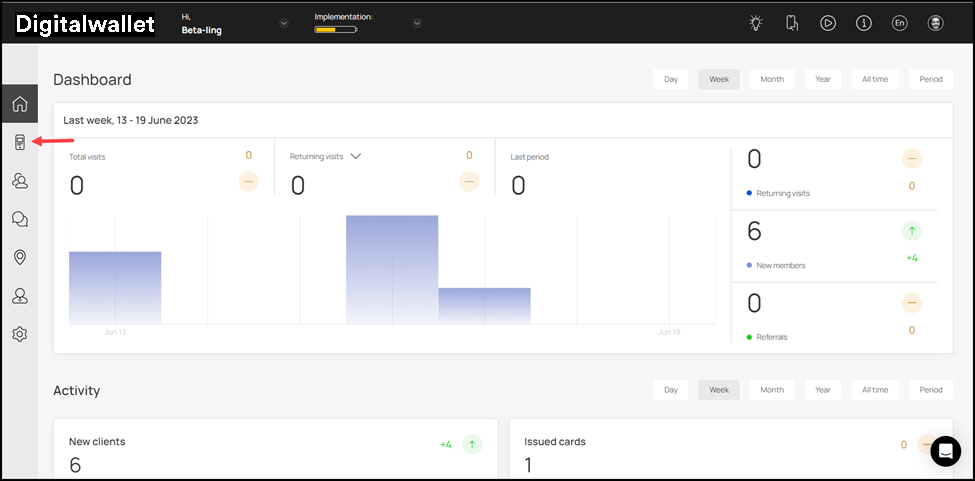This screenshot has height=481, width=975.
Task: Open the Clients icon in sidebar
Action: point(19,181)
